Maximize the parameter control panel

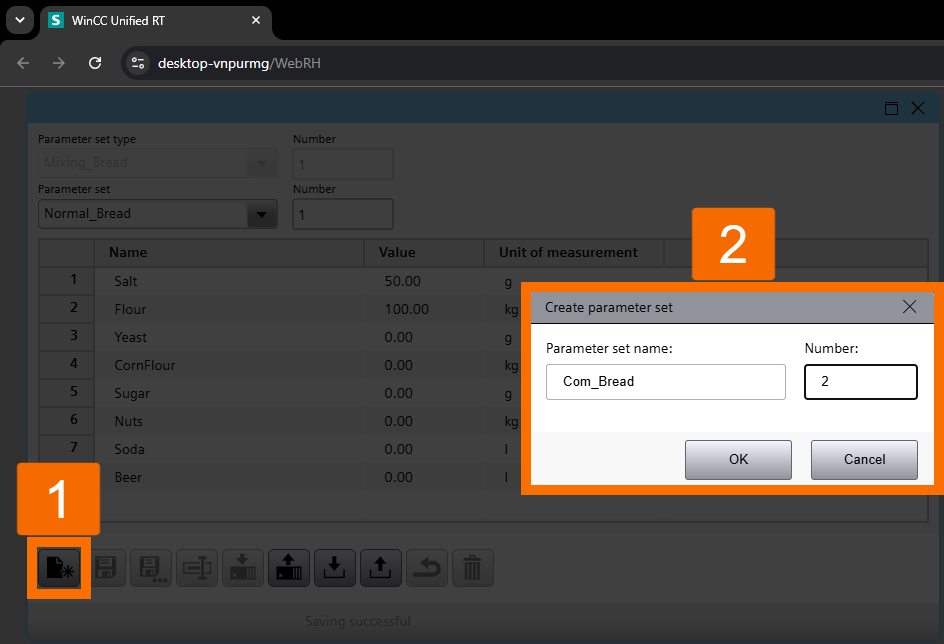pyautogui.click(x=891, y=108)
